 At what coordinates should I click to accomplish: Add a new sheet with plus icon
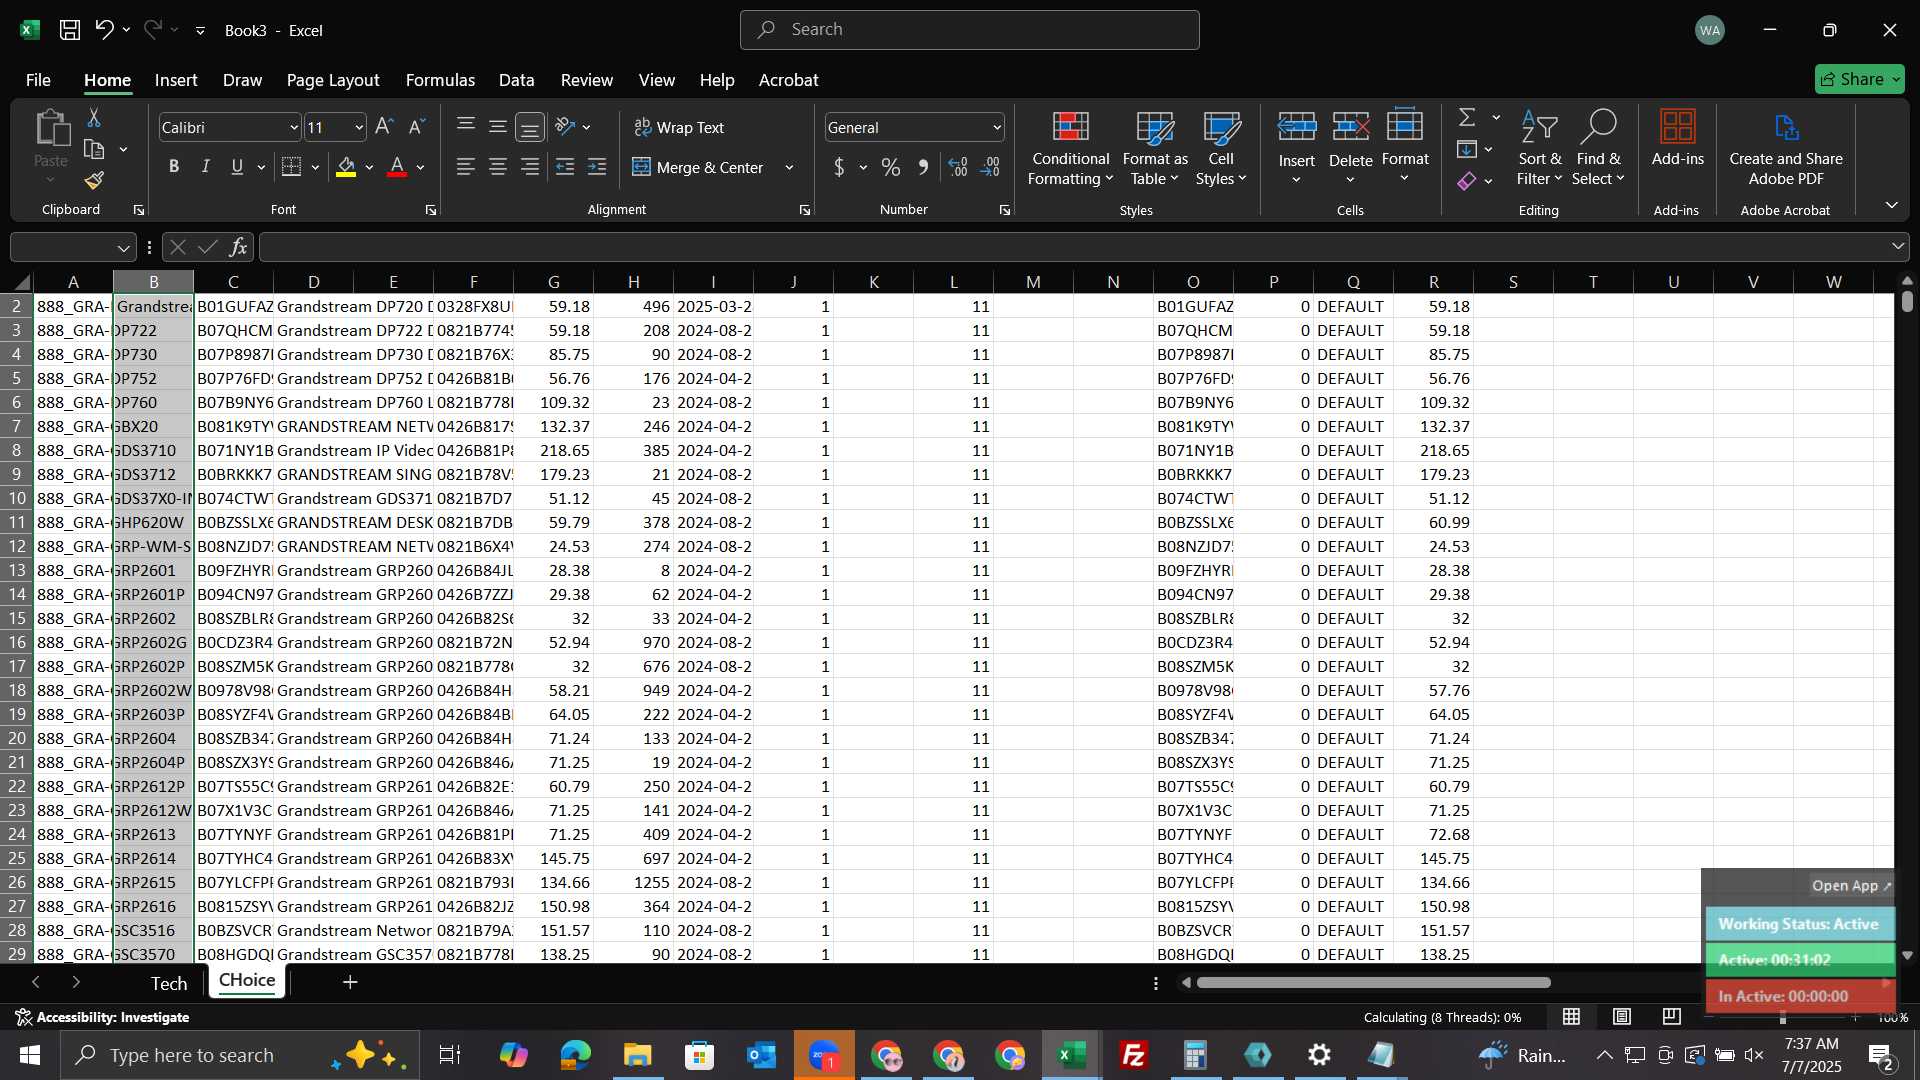pos(350,982)
